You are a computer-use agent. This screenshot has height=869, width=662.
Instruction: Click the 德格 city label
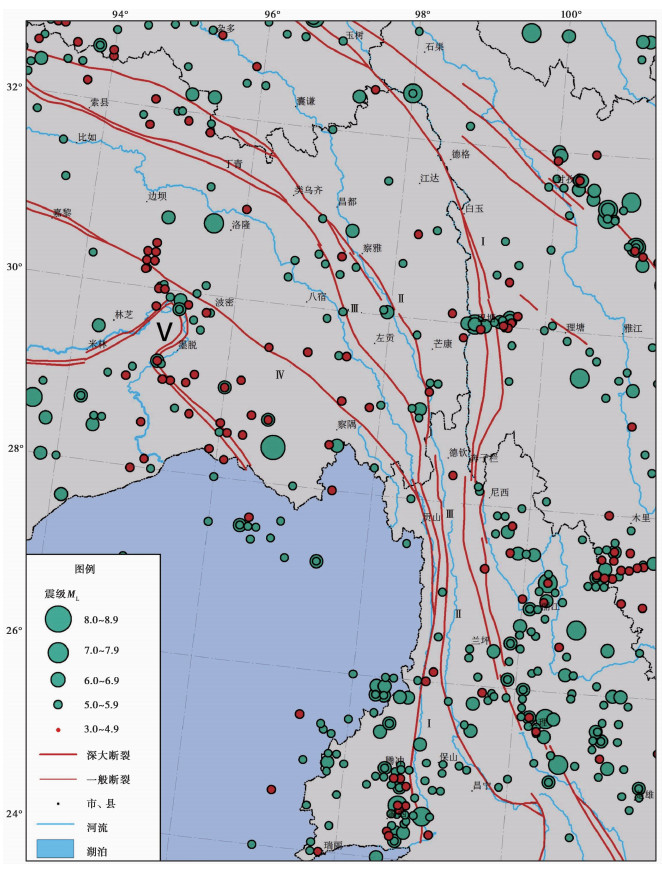click(x=460, y=154)
